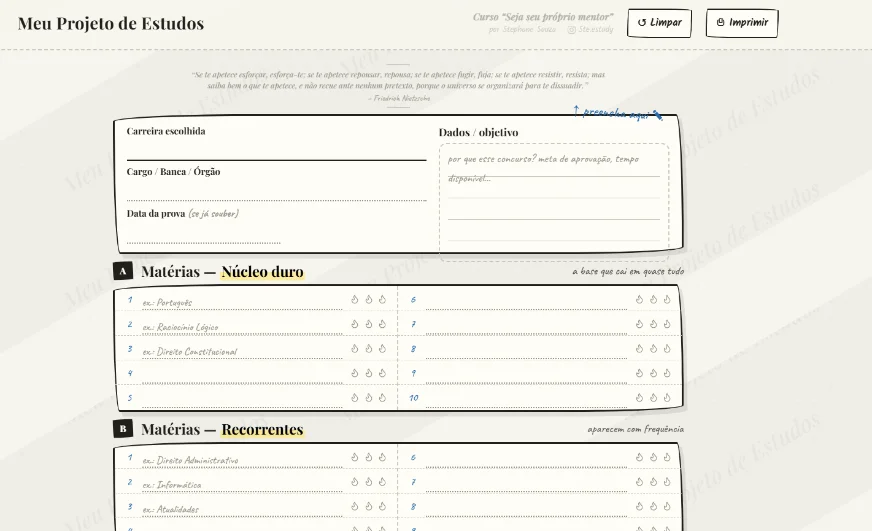The width and height of the screenshot is (872, 531).
Task: Click the Núcleo duro row 6 subject field
Action: 526,302
